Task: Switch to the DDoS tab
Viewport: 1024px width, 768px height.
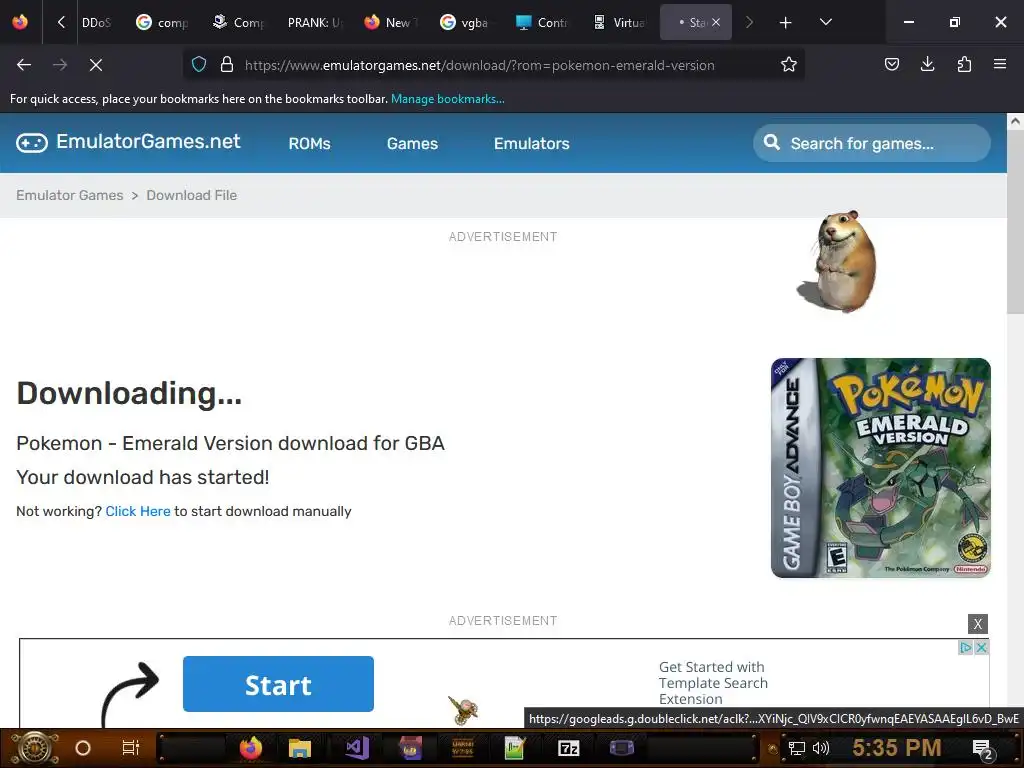Action: (x=96, y=22)
